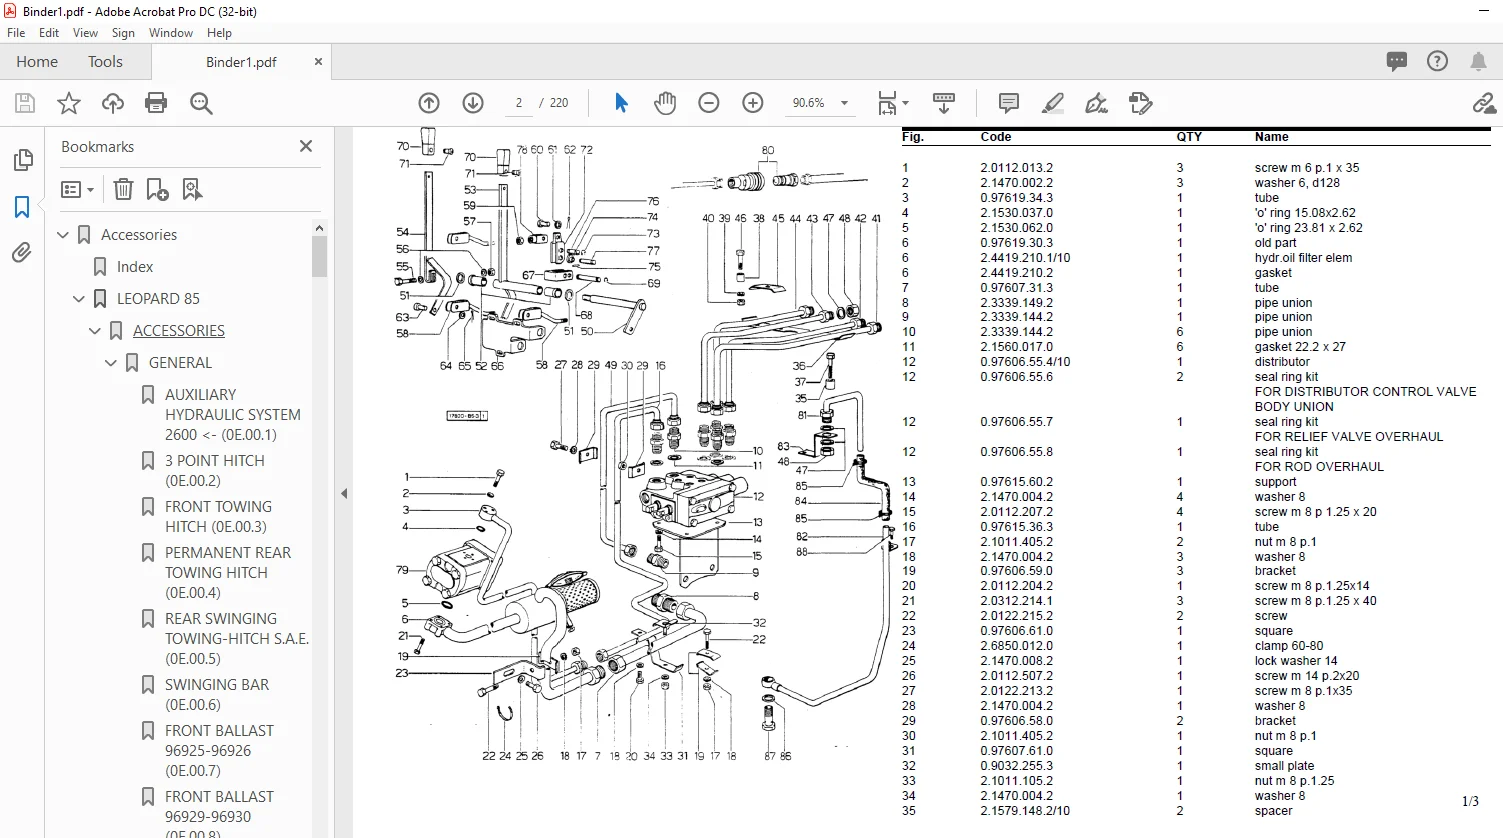Delete the selected bookmark with trash icon
Screen dimensions: 1503x838
point(123,189)
